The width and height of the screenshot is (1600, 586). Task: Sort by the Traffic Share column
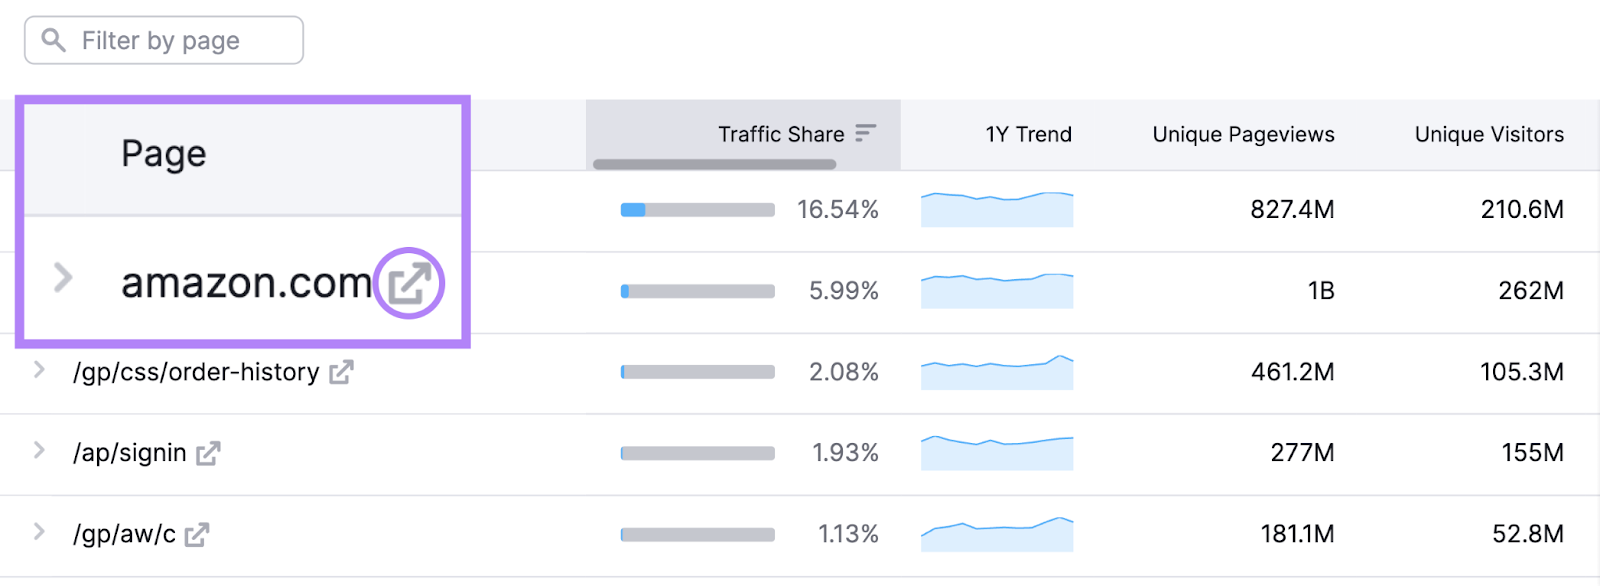[x=781, y=134]
